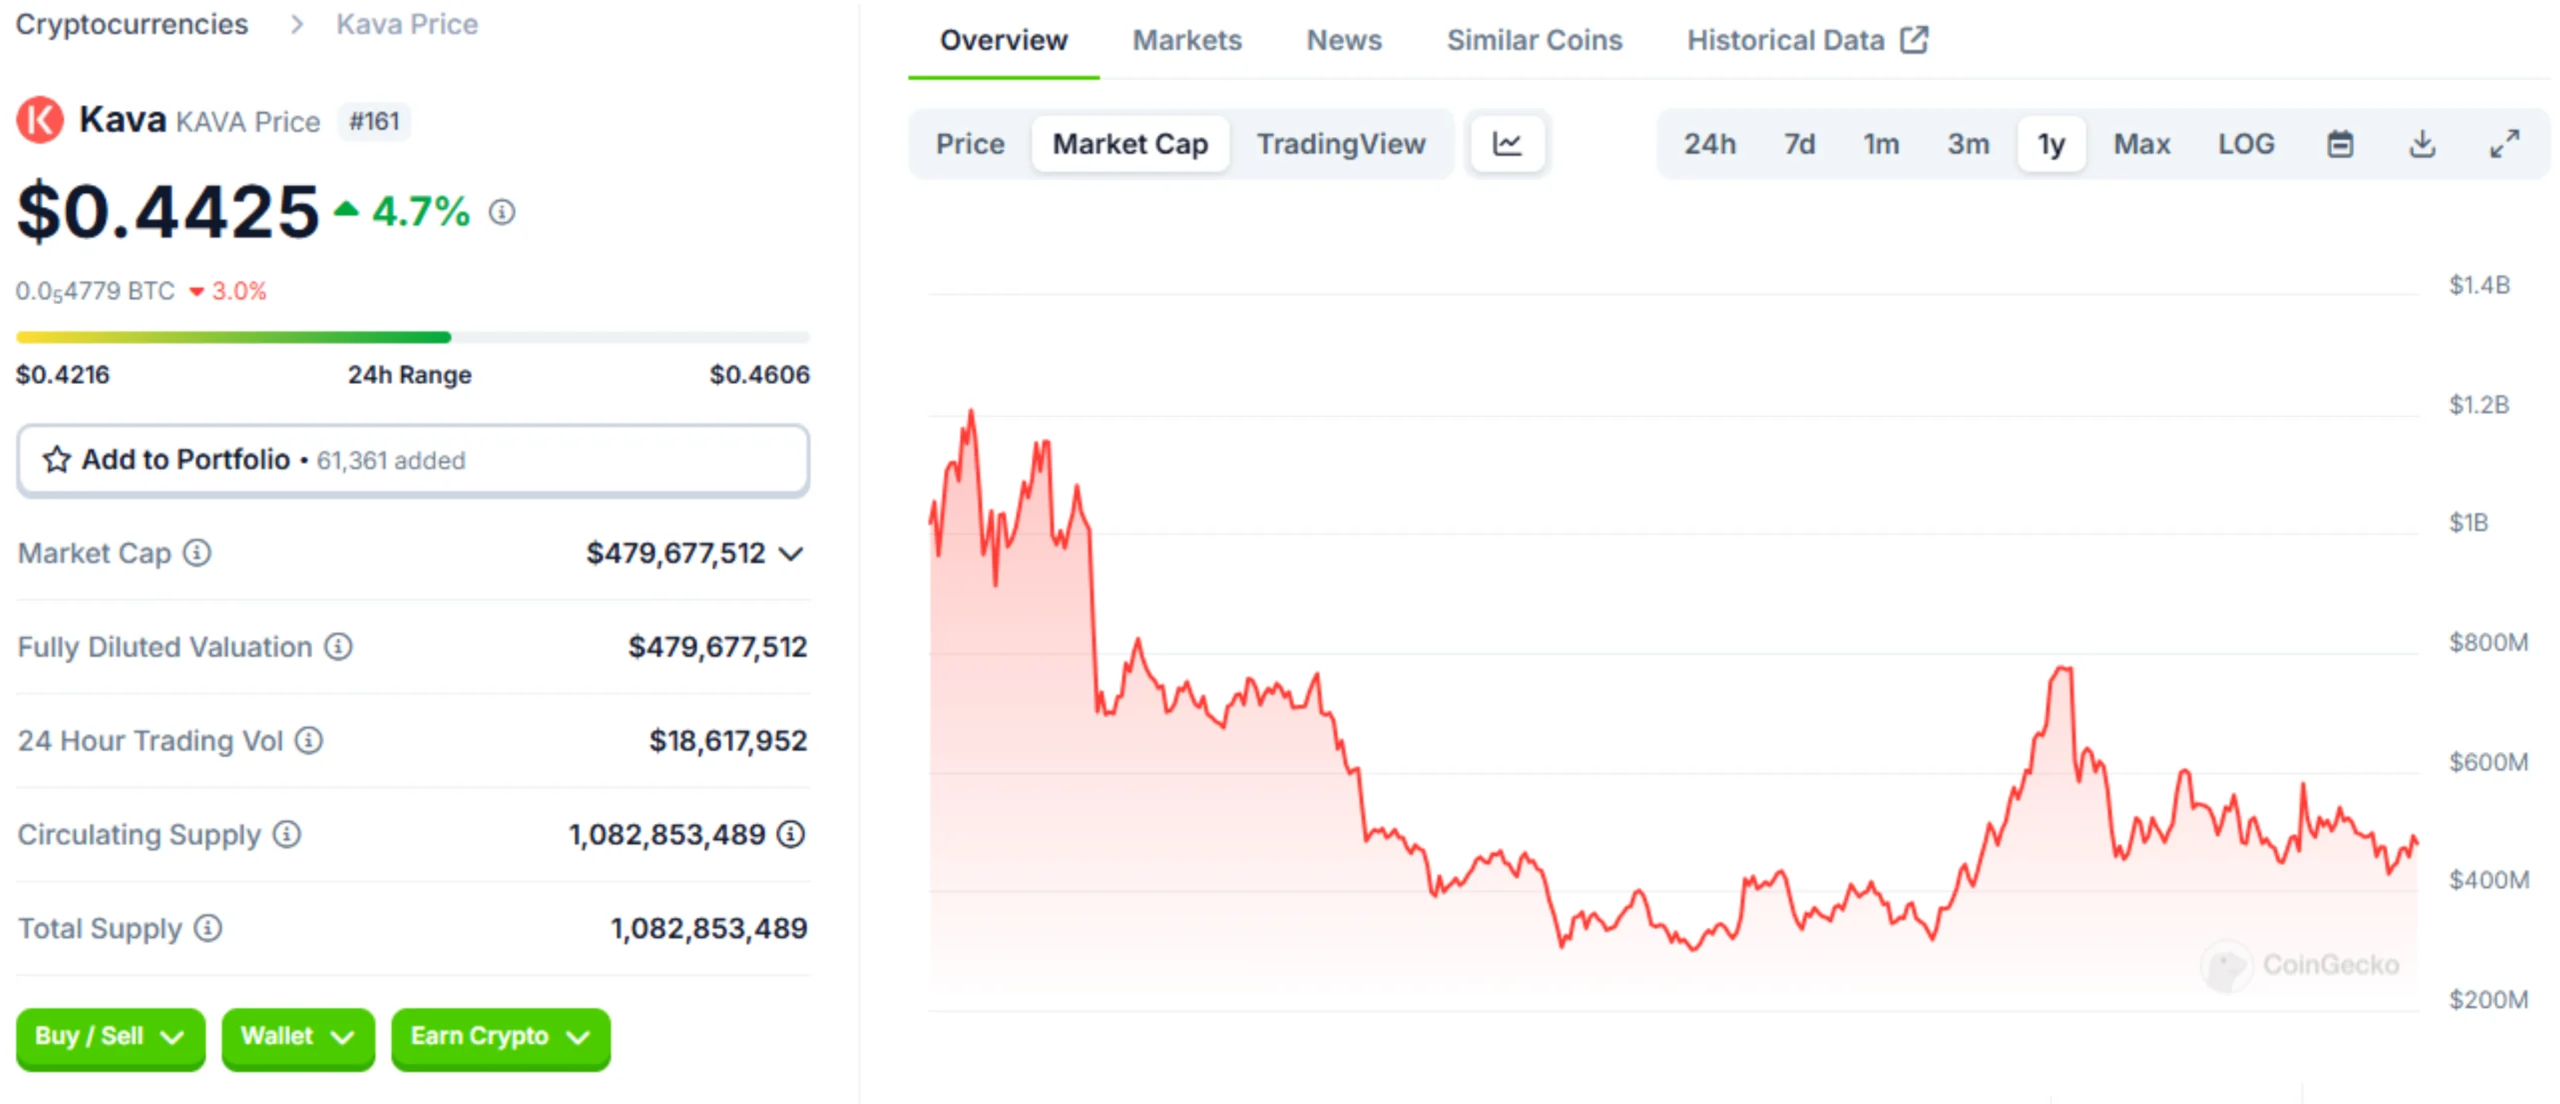Switch to TradingView chart mode
Screen dimensions: 2560x1104
tap(1342, 143)
